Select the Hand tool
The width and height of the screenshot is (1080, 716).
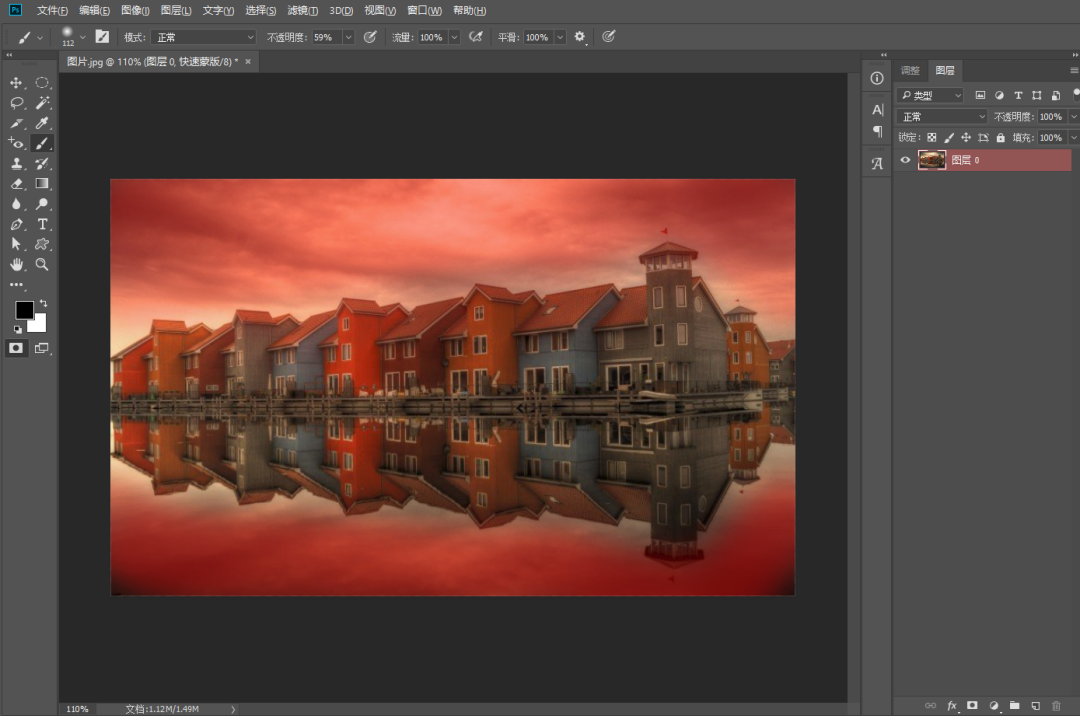click(x=16, y=264)
